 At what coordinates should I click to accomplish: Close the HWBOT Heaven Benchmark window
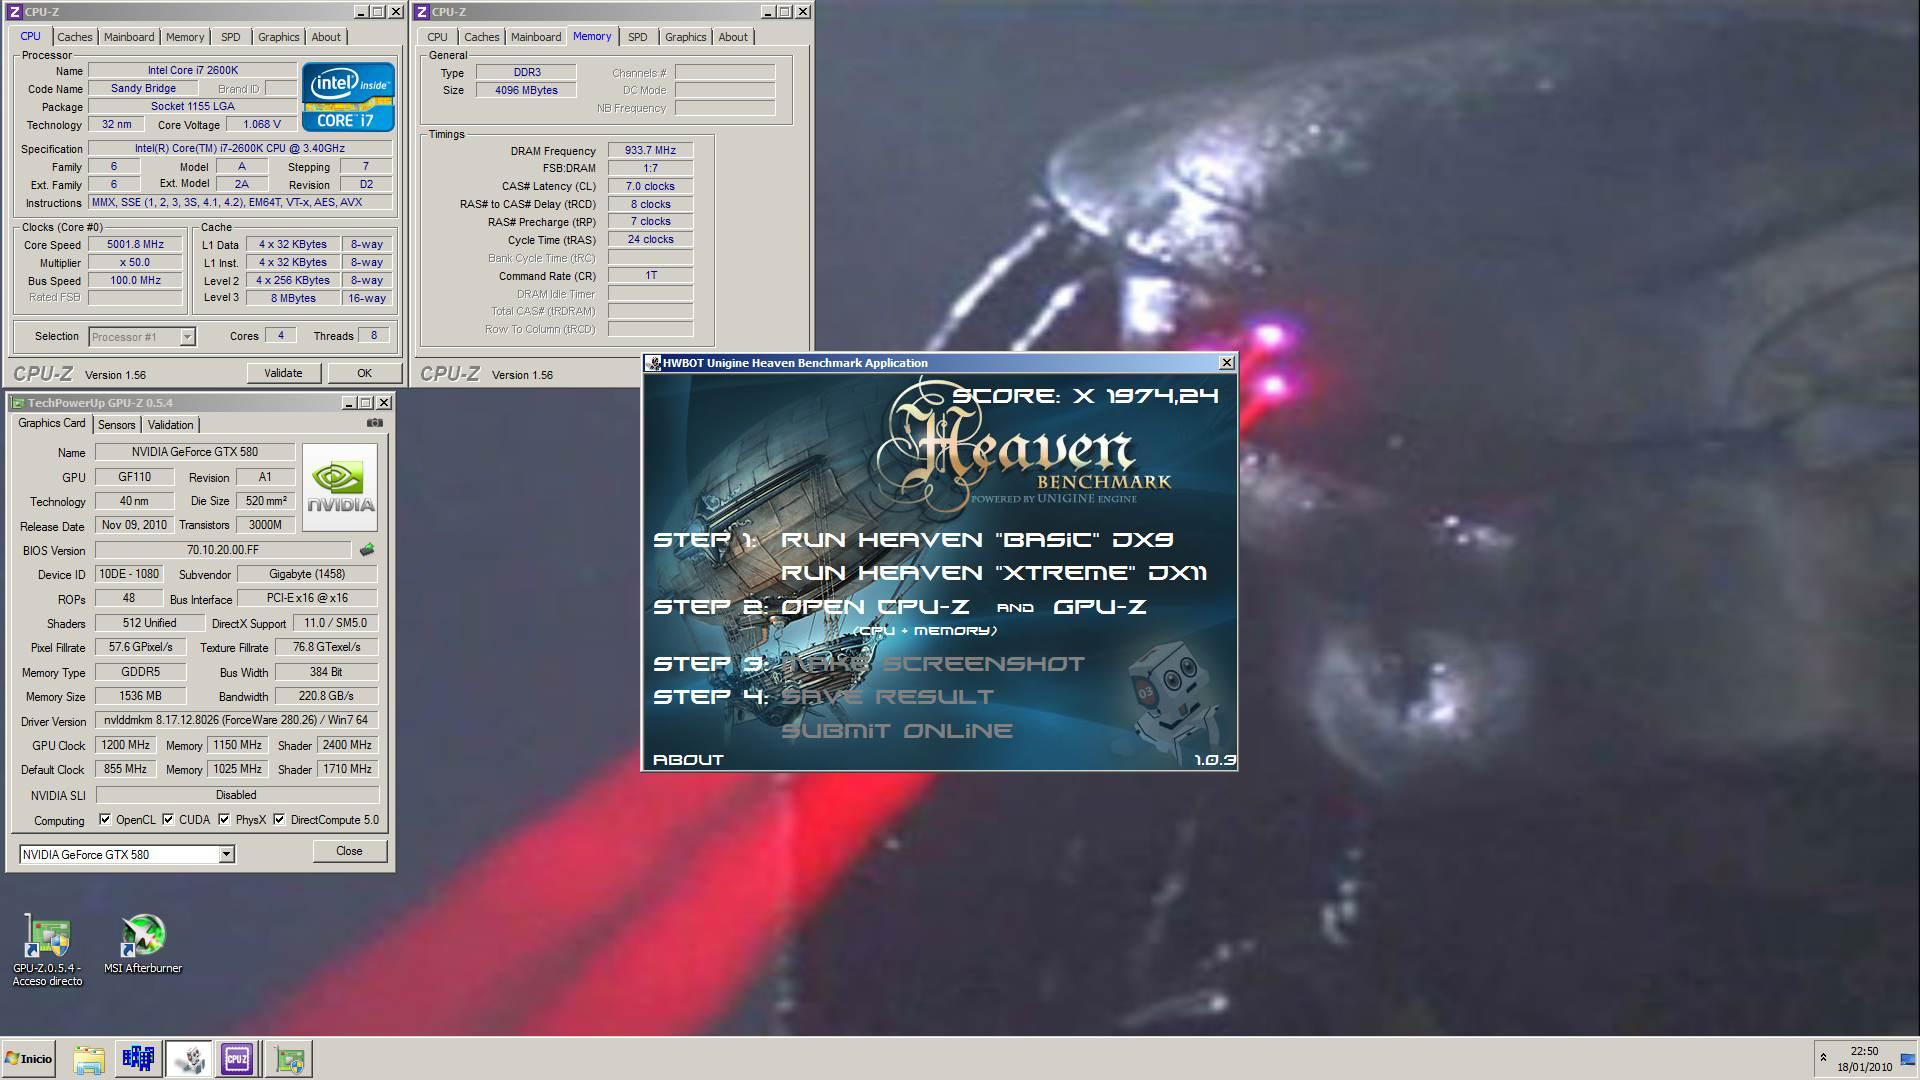1226,363
